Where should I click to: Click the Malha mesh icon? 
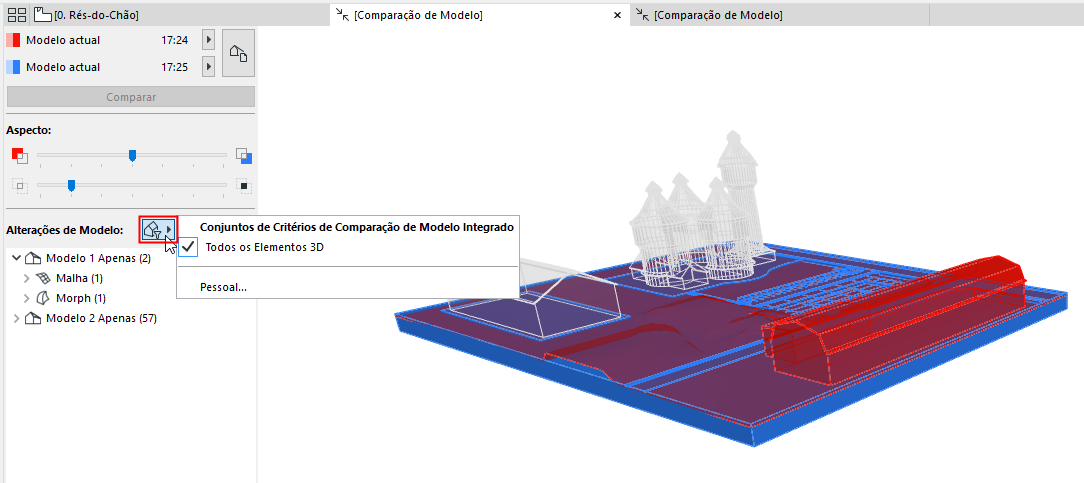click(x=43, y=278)
